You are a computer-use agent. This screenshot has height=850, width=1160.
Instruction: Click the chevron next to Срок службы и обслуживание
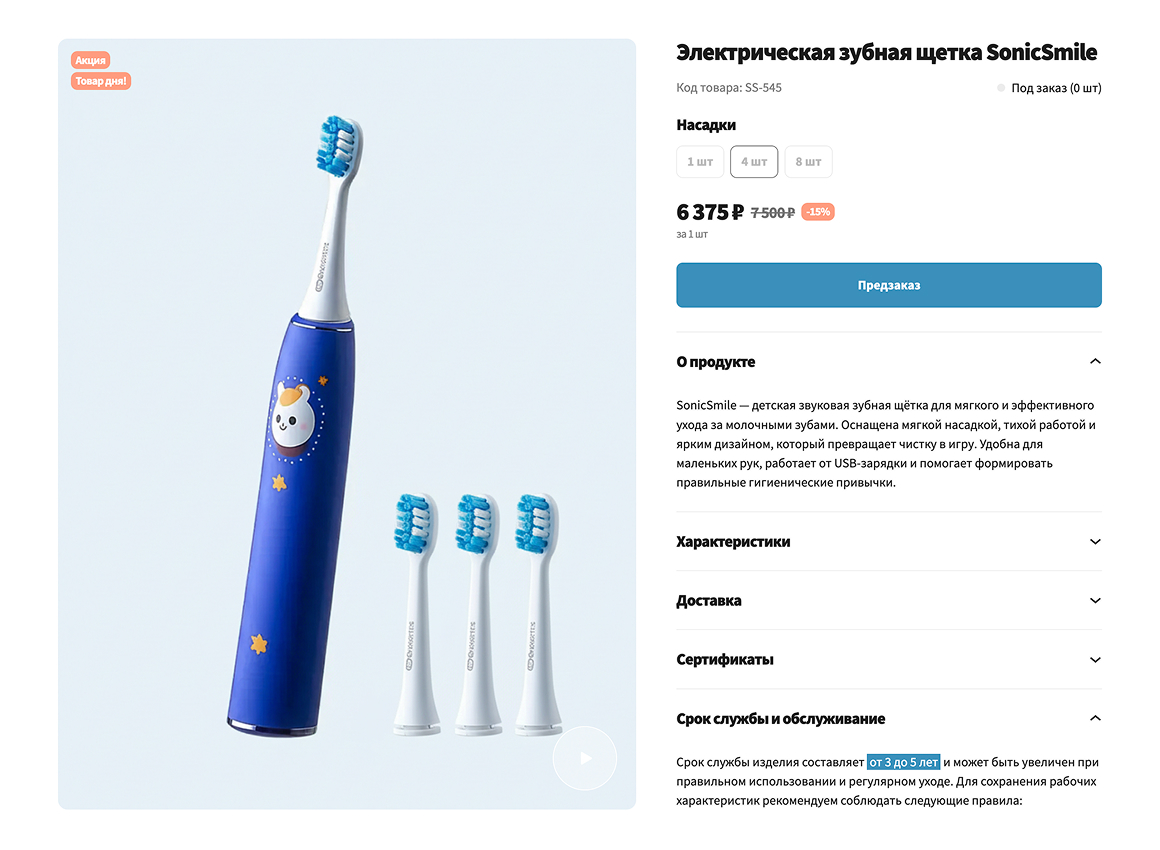click(1095, 717)
